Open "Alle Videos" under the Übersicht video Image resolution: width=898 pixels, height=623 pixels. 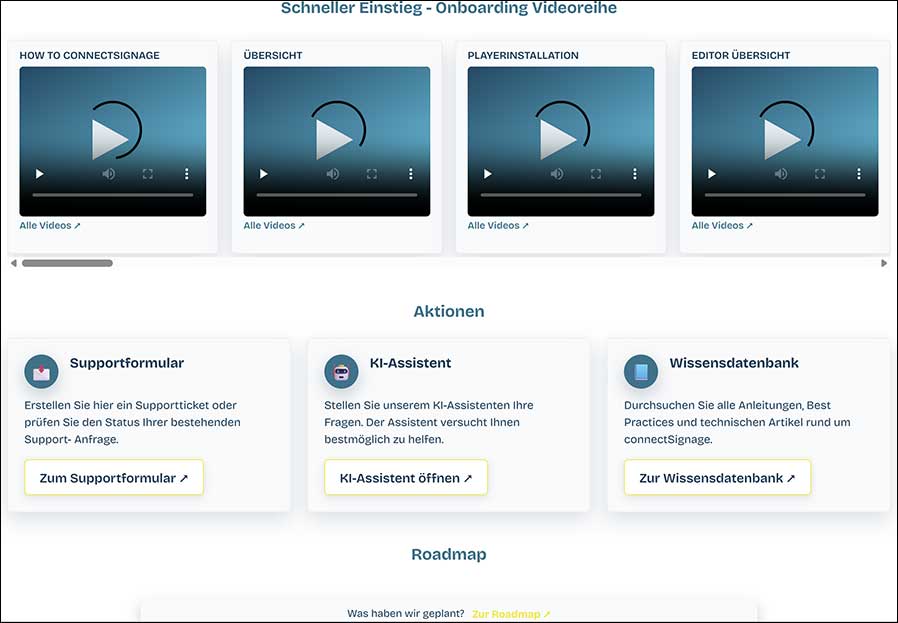(x=273, y=225)
